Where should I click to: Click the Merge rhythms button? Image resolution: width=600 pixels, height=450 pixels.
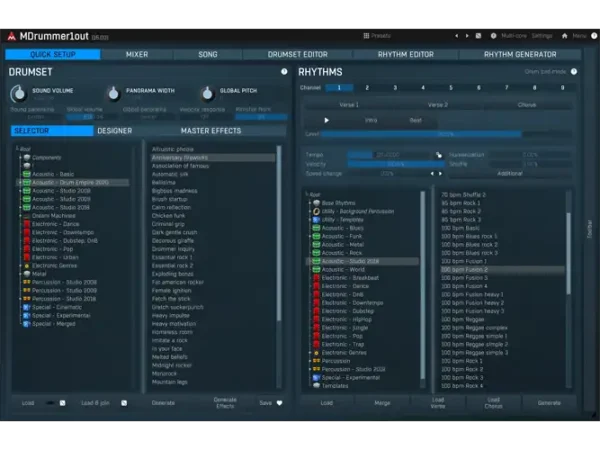pyautogui.click(x=382, y=403)
